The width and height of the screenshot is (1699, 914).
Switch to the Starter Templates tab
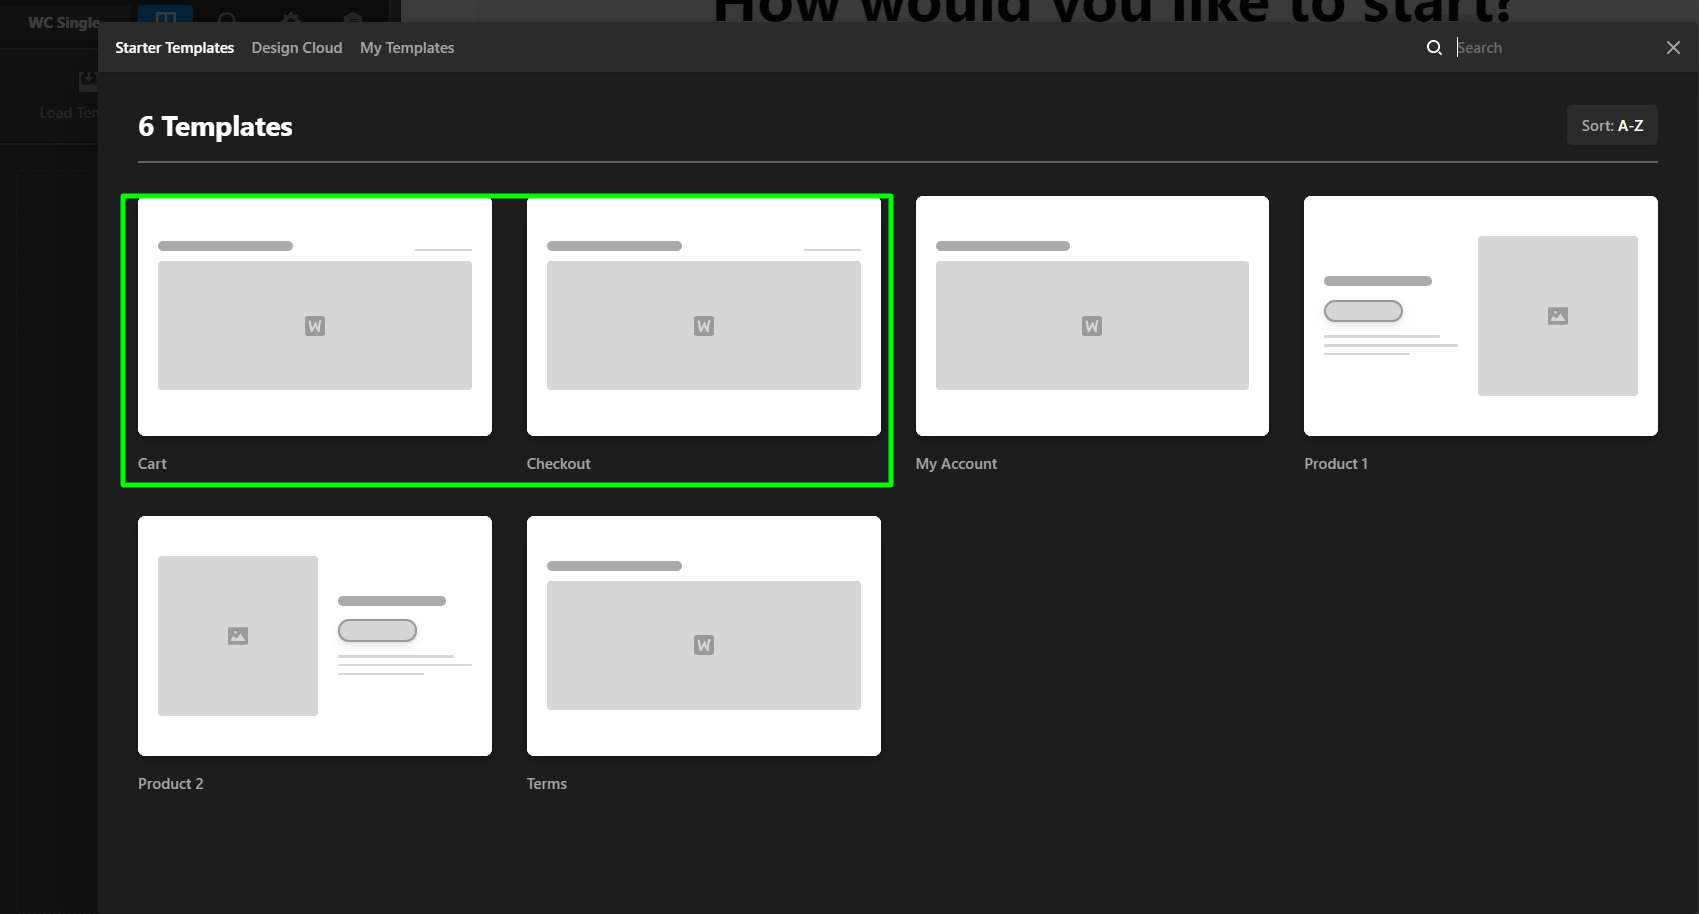[174, 48]
